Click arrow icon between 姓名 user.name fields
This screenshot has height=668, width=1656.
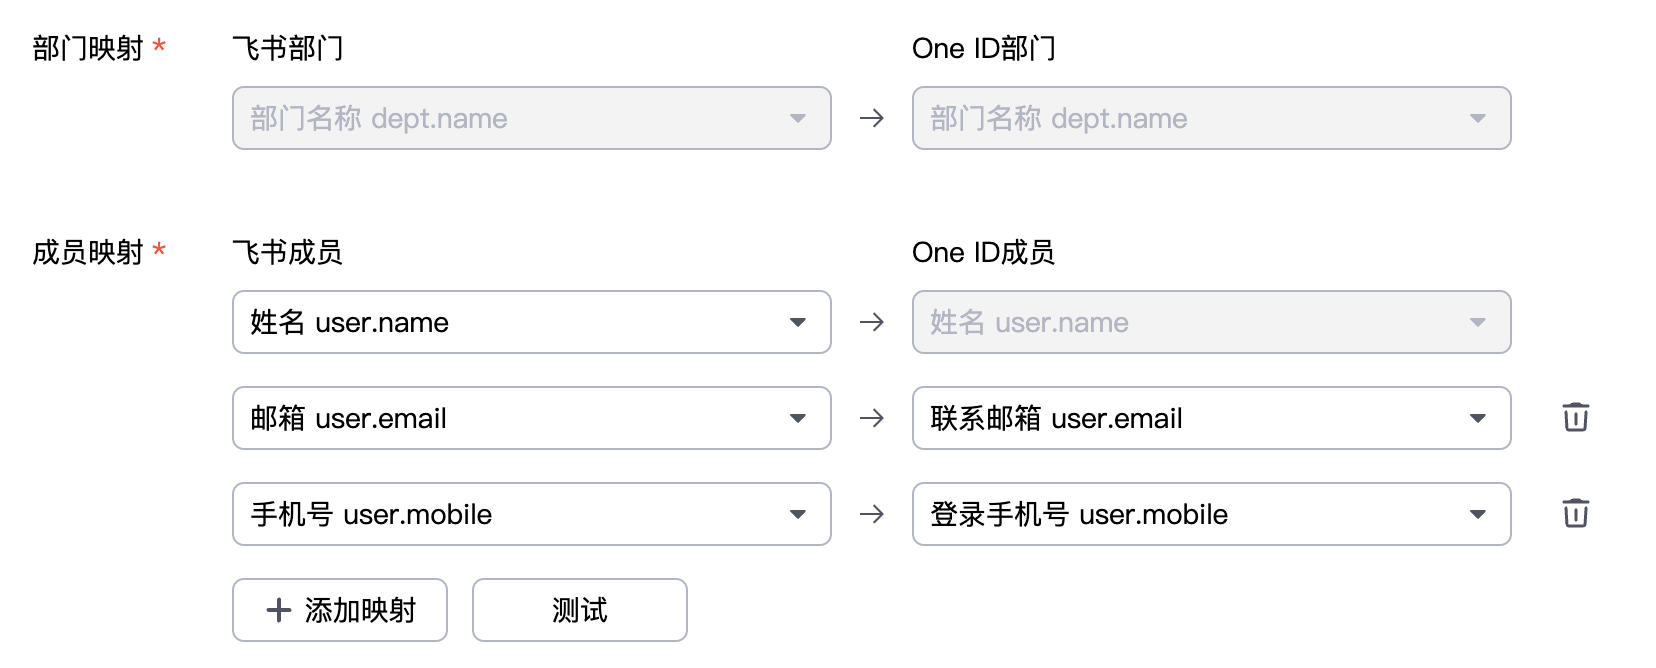(x=872, y=322)
